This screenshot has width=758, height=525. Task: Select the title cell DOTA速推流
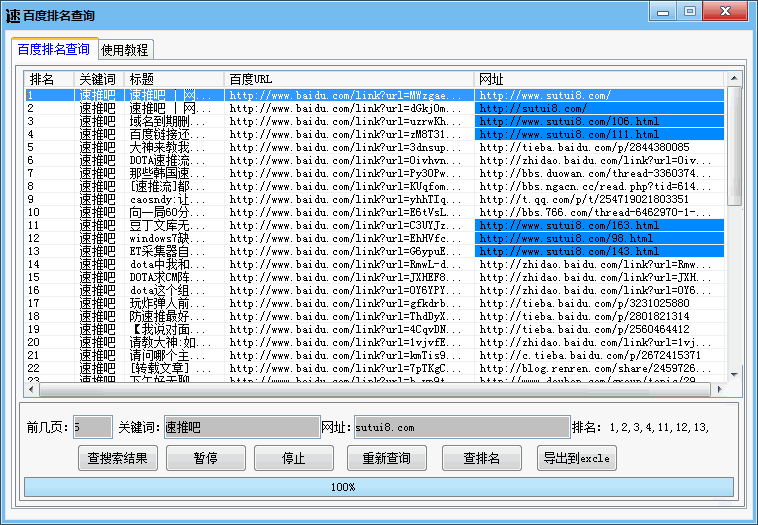coord(174,160)
